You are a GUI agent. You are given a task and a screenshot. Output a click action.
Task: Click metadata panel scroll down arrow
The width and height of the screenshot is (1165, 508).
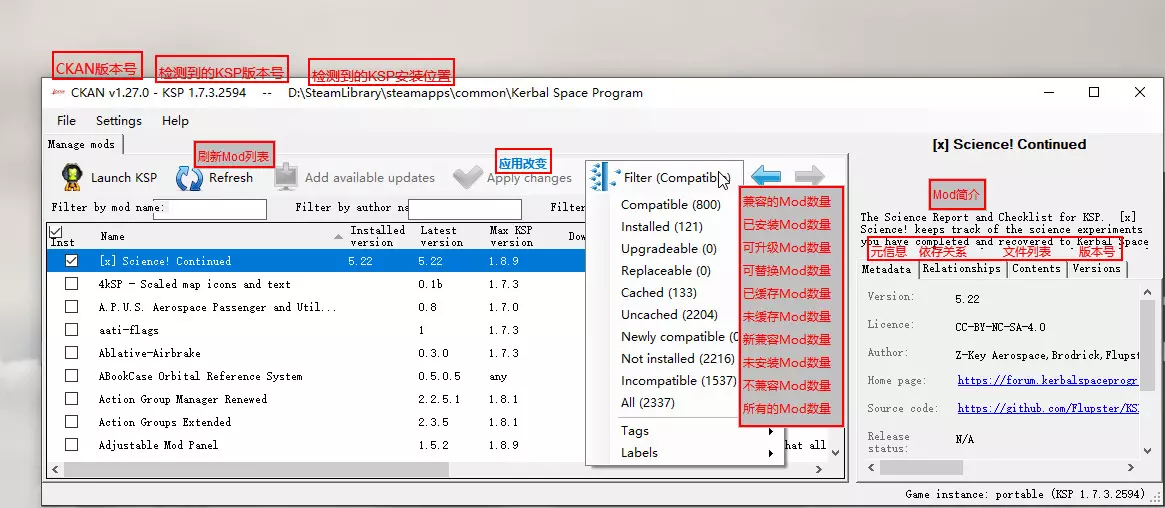coord(1149,450)
